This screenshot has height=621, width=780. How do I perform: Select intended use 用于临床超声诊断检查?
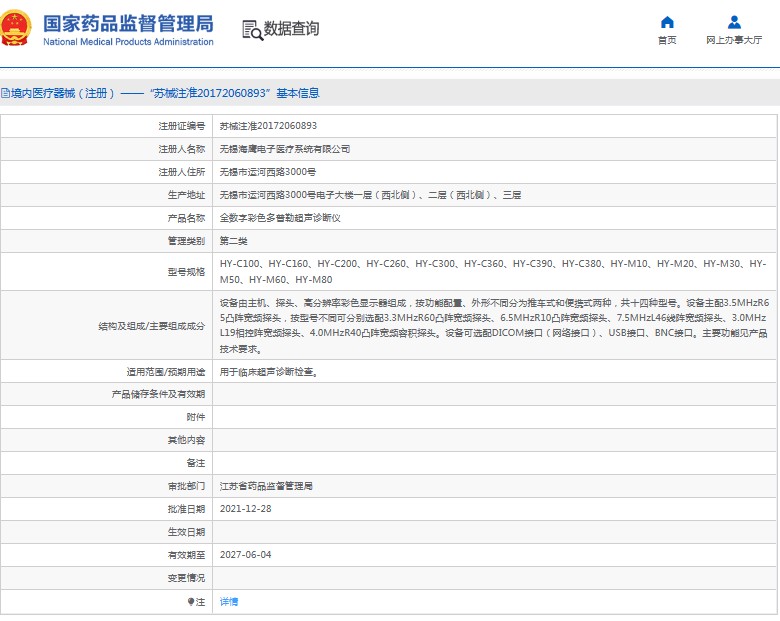(269, 372)
